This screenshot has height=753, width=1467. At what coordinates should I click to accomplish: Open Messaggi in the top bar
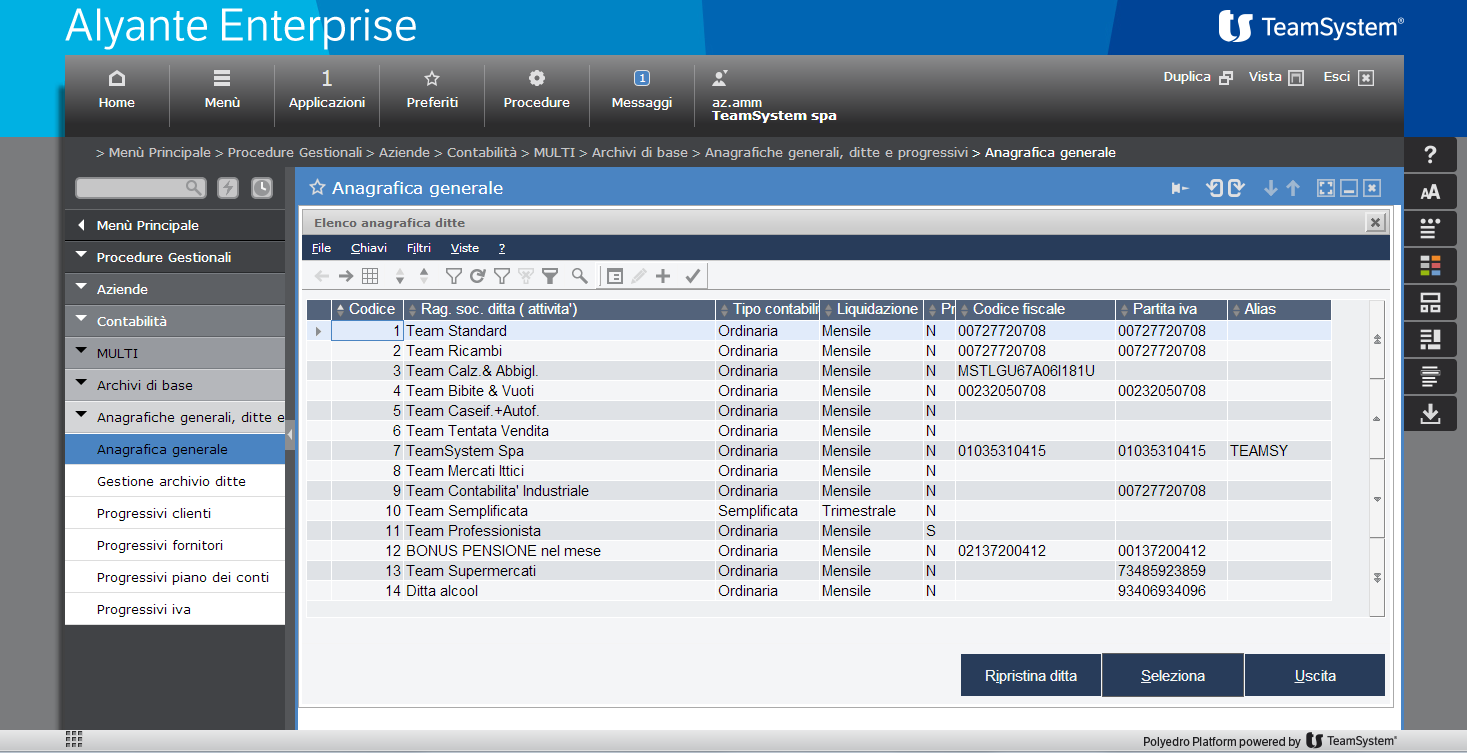(642, 90)
